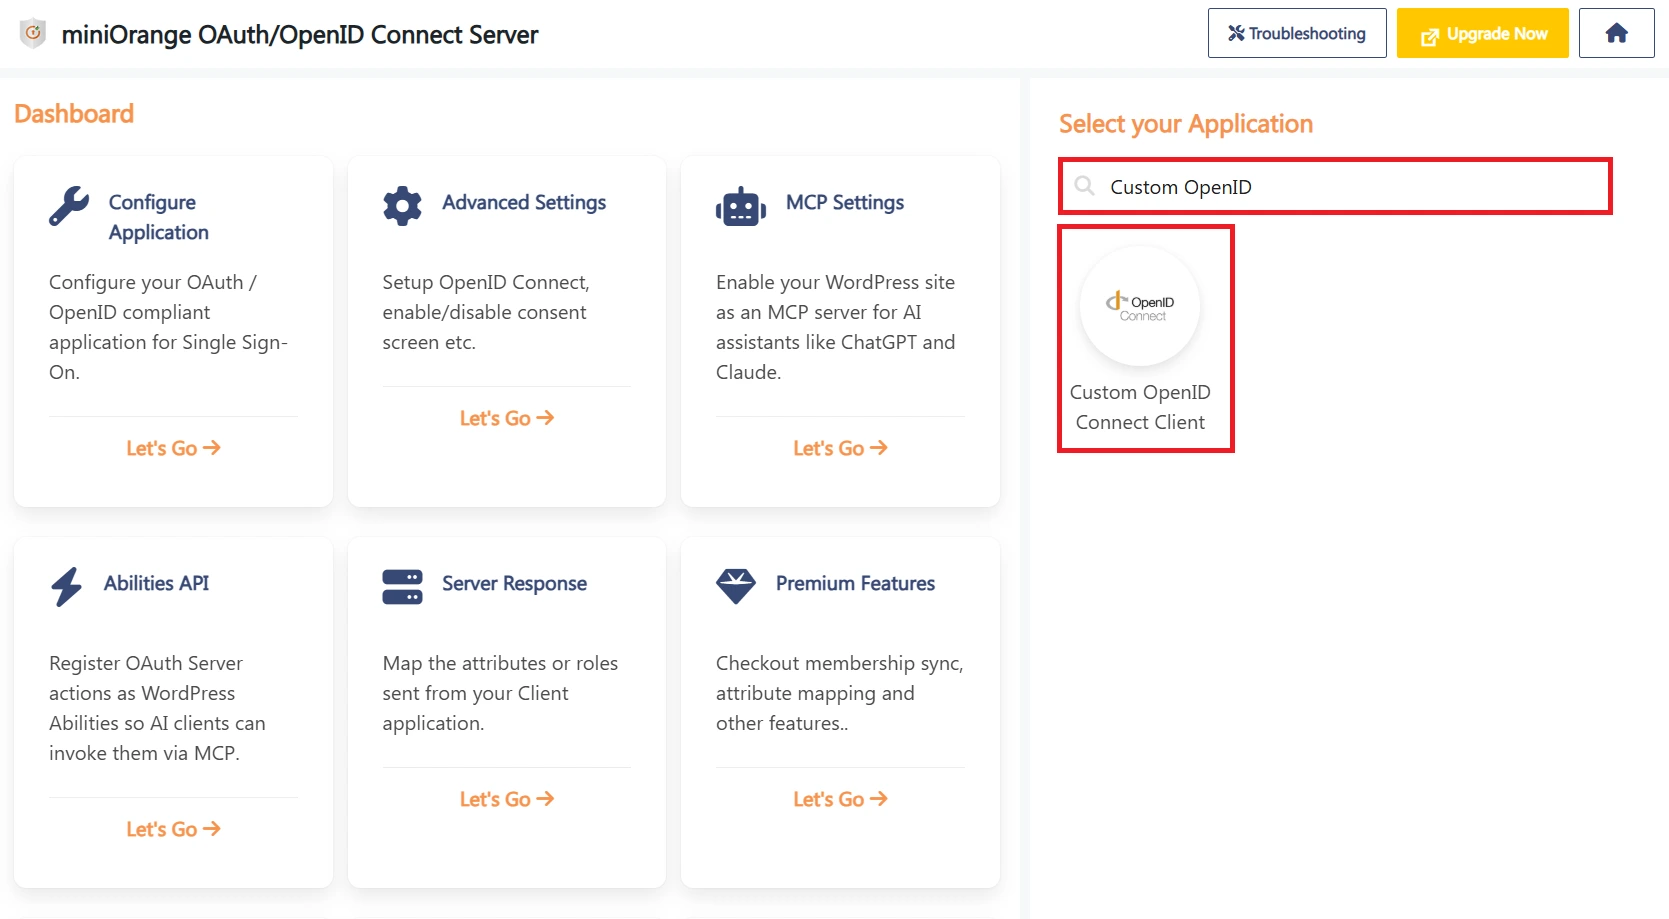This screenshot has height=919, width=1669.
Task: Click the Dashboard heading
Action: [74, 114]
